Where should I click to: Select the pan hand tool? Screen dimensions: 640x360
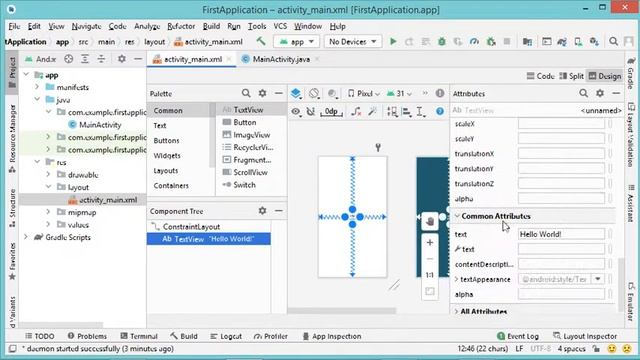(430, 221)
